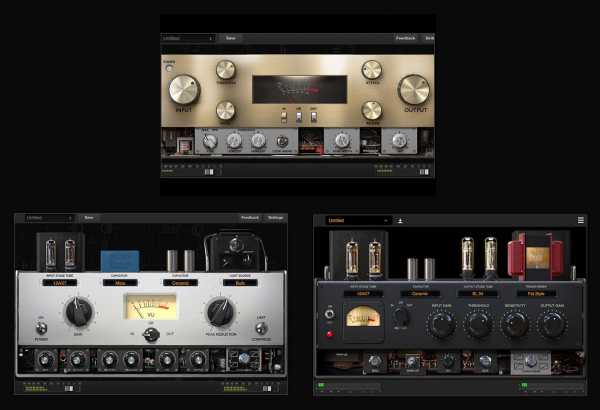Click Feedback in the gold unit window

tap(405, 38)
